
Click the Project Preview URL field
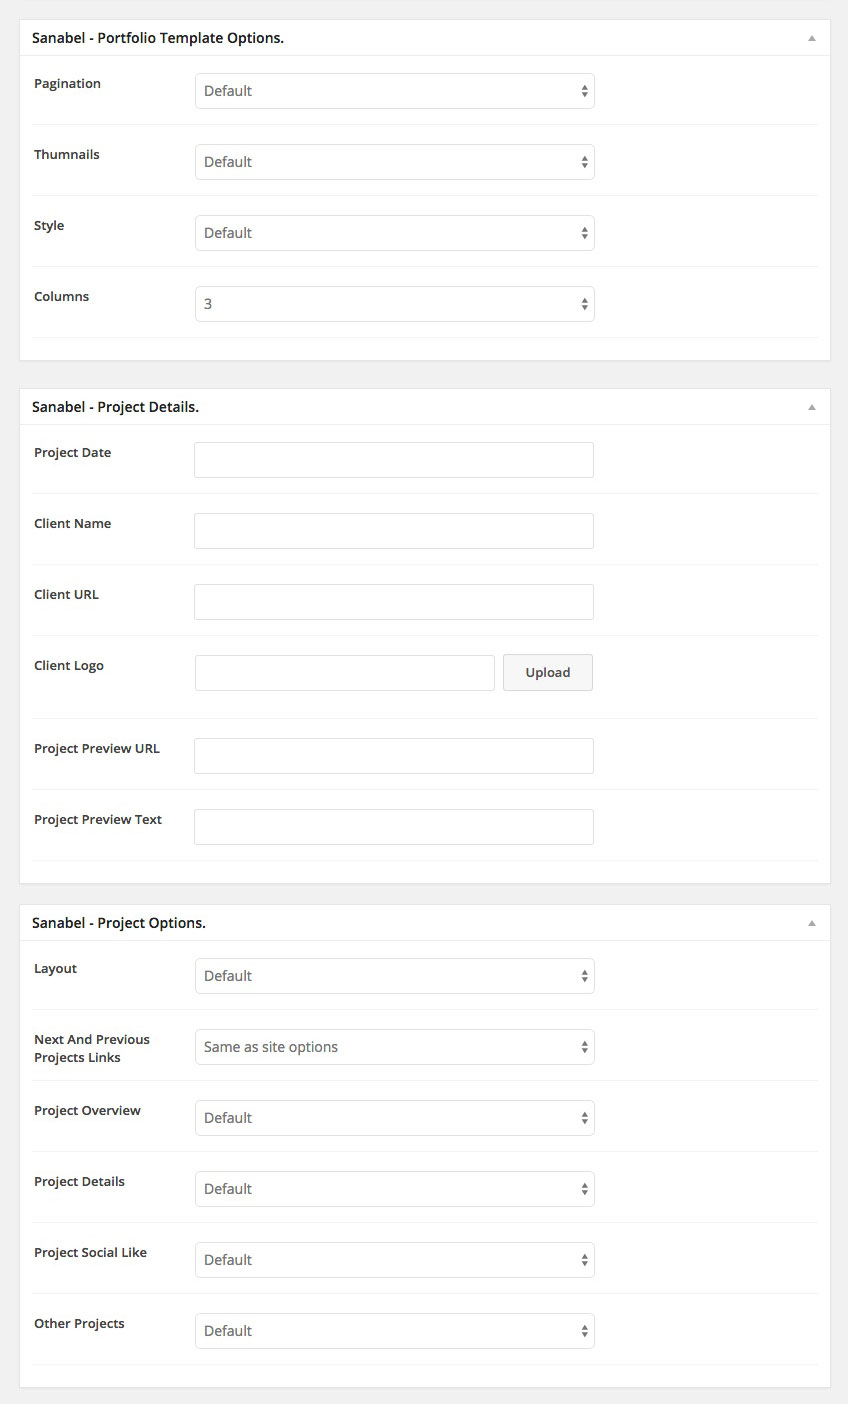393,756
